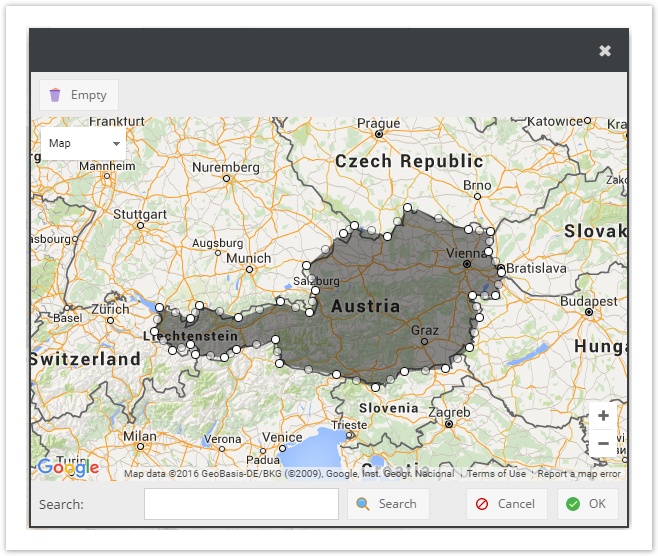Zoom in with the plus button

tap(602, 416)
